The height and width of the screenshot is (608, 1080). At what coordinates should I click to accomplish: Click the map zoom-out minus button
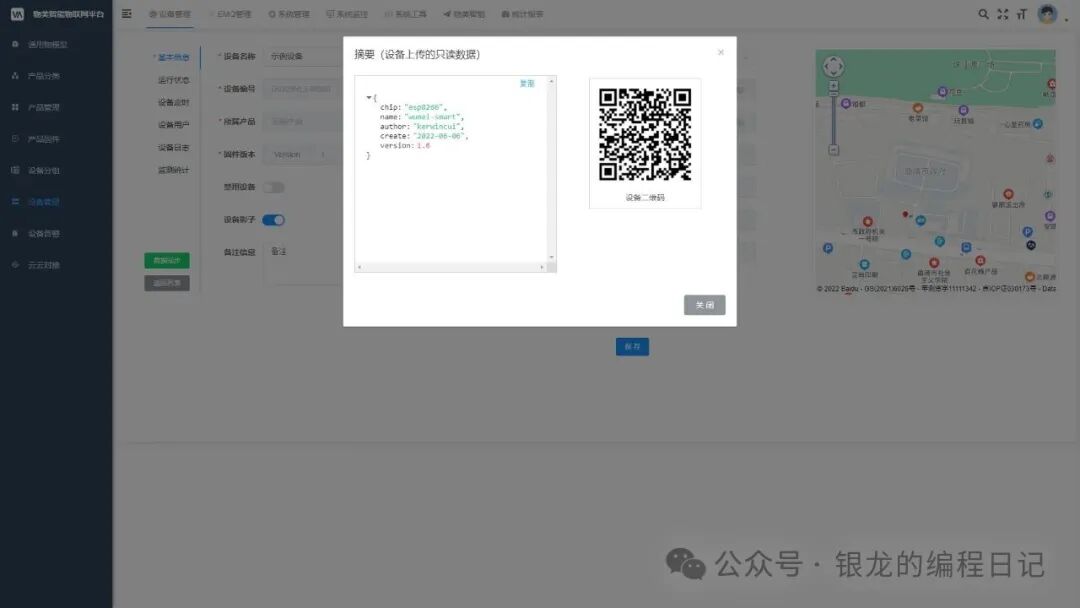tap(833, 149)
